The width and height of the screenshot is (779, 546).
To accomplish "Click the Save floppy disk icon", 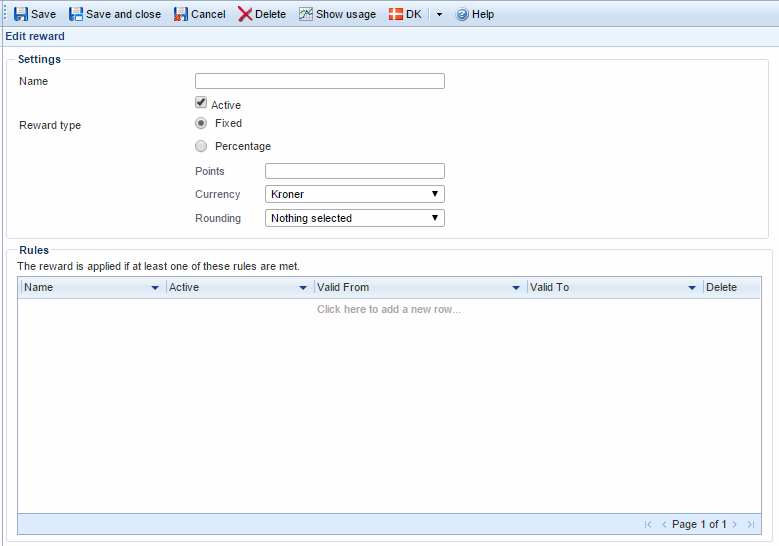I will point(21,15).
